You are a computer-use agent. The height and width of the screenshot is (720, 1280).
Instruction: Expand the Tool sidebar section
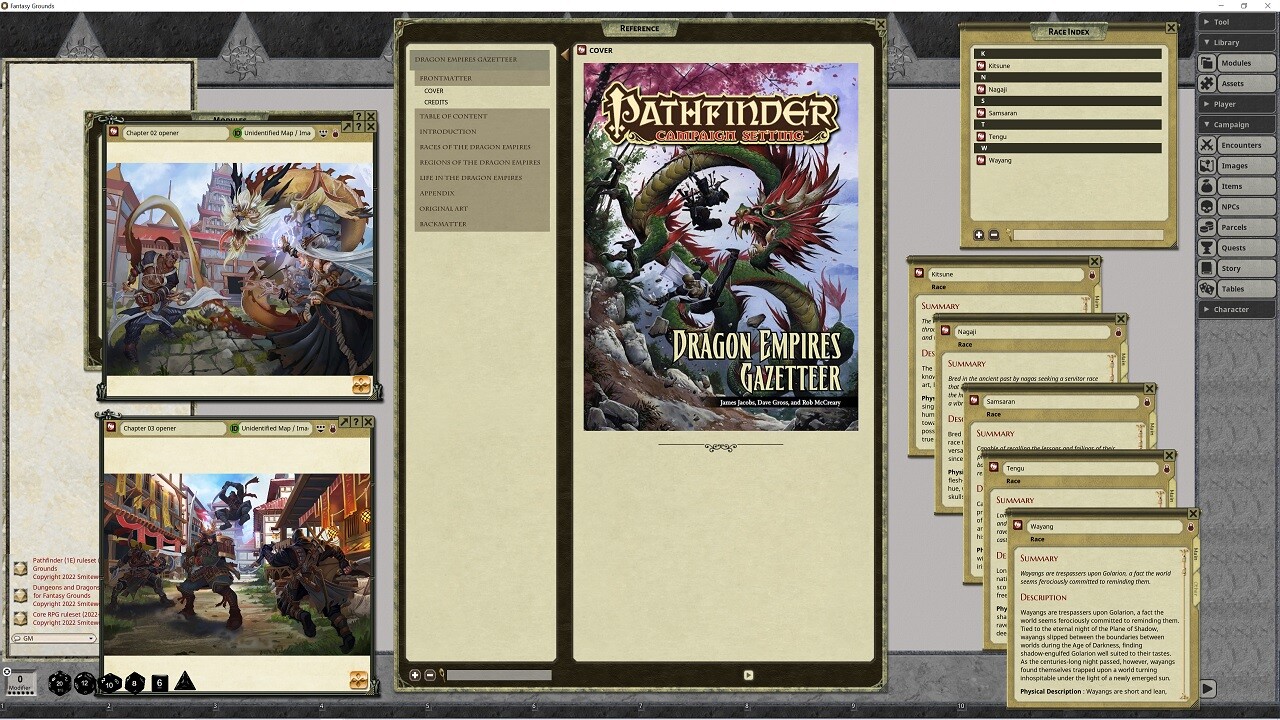(1236, 22)
